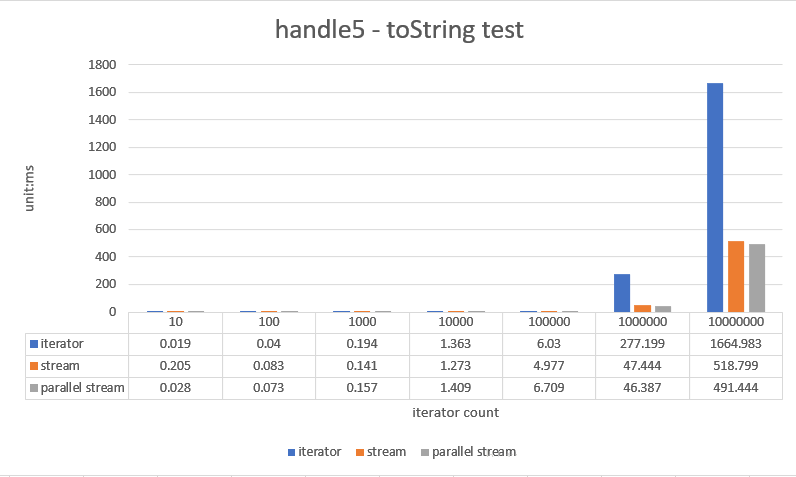
Task: Click the parallel stream row label in table
Action: click(x=82, y=388)
